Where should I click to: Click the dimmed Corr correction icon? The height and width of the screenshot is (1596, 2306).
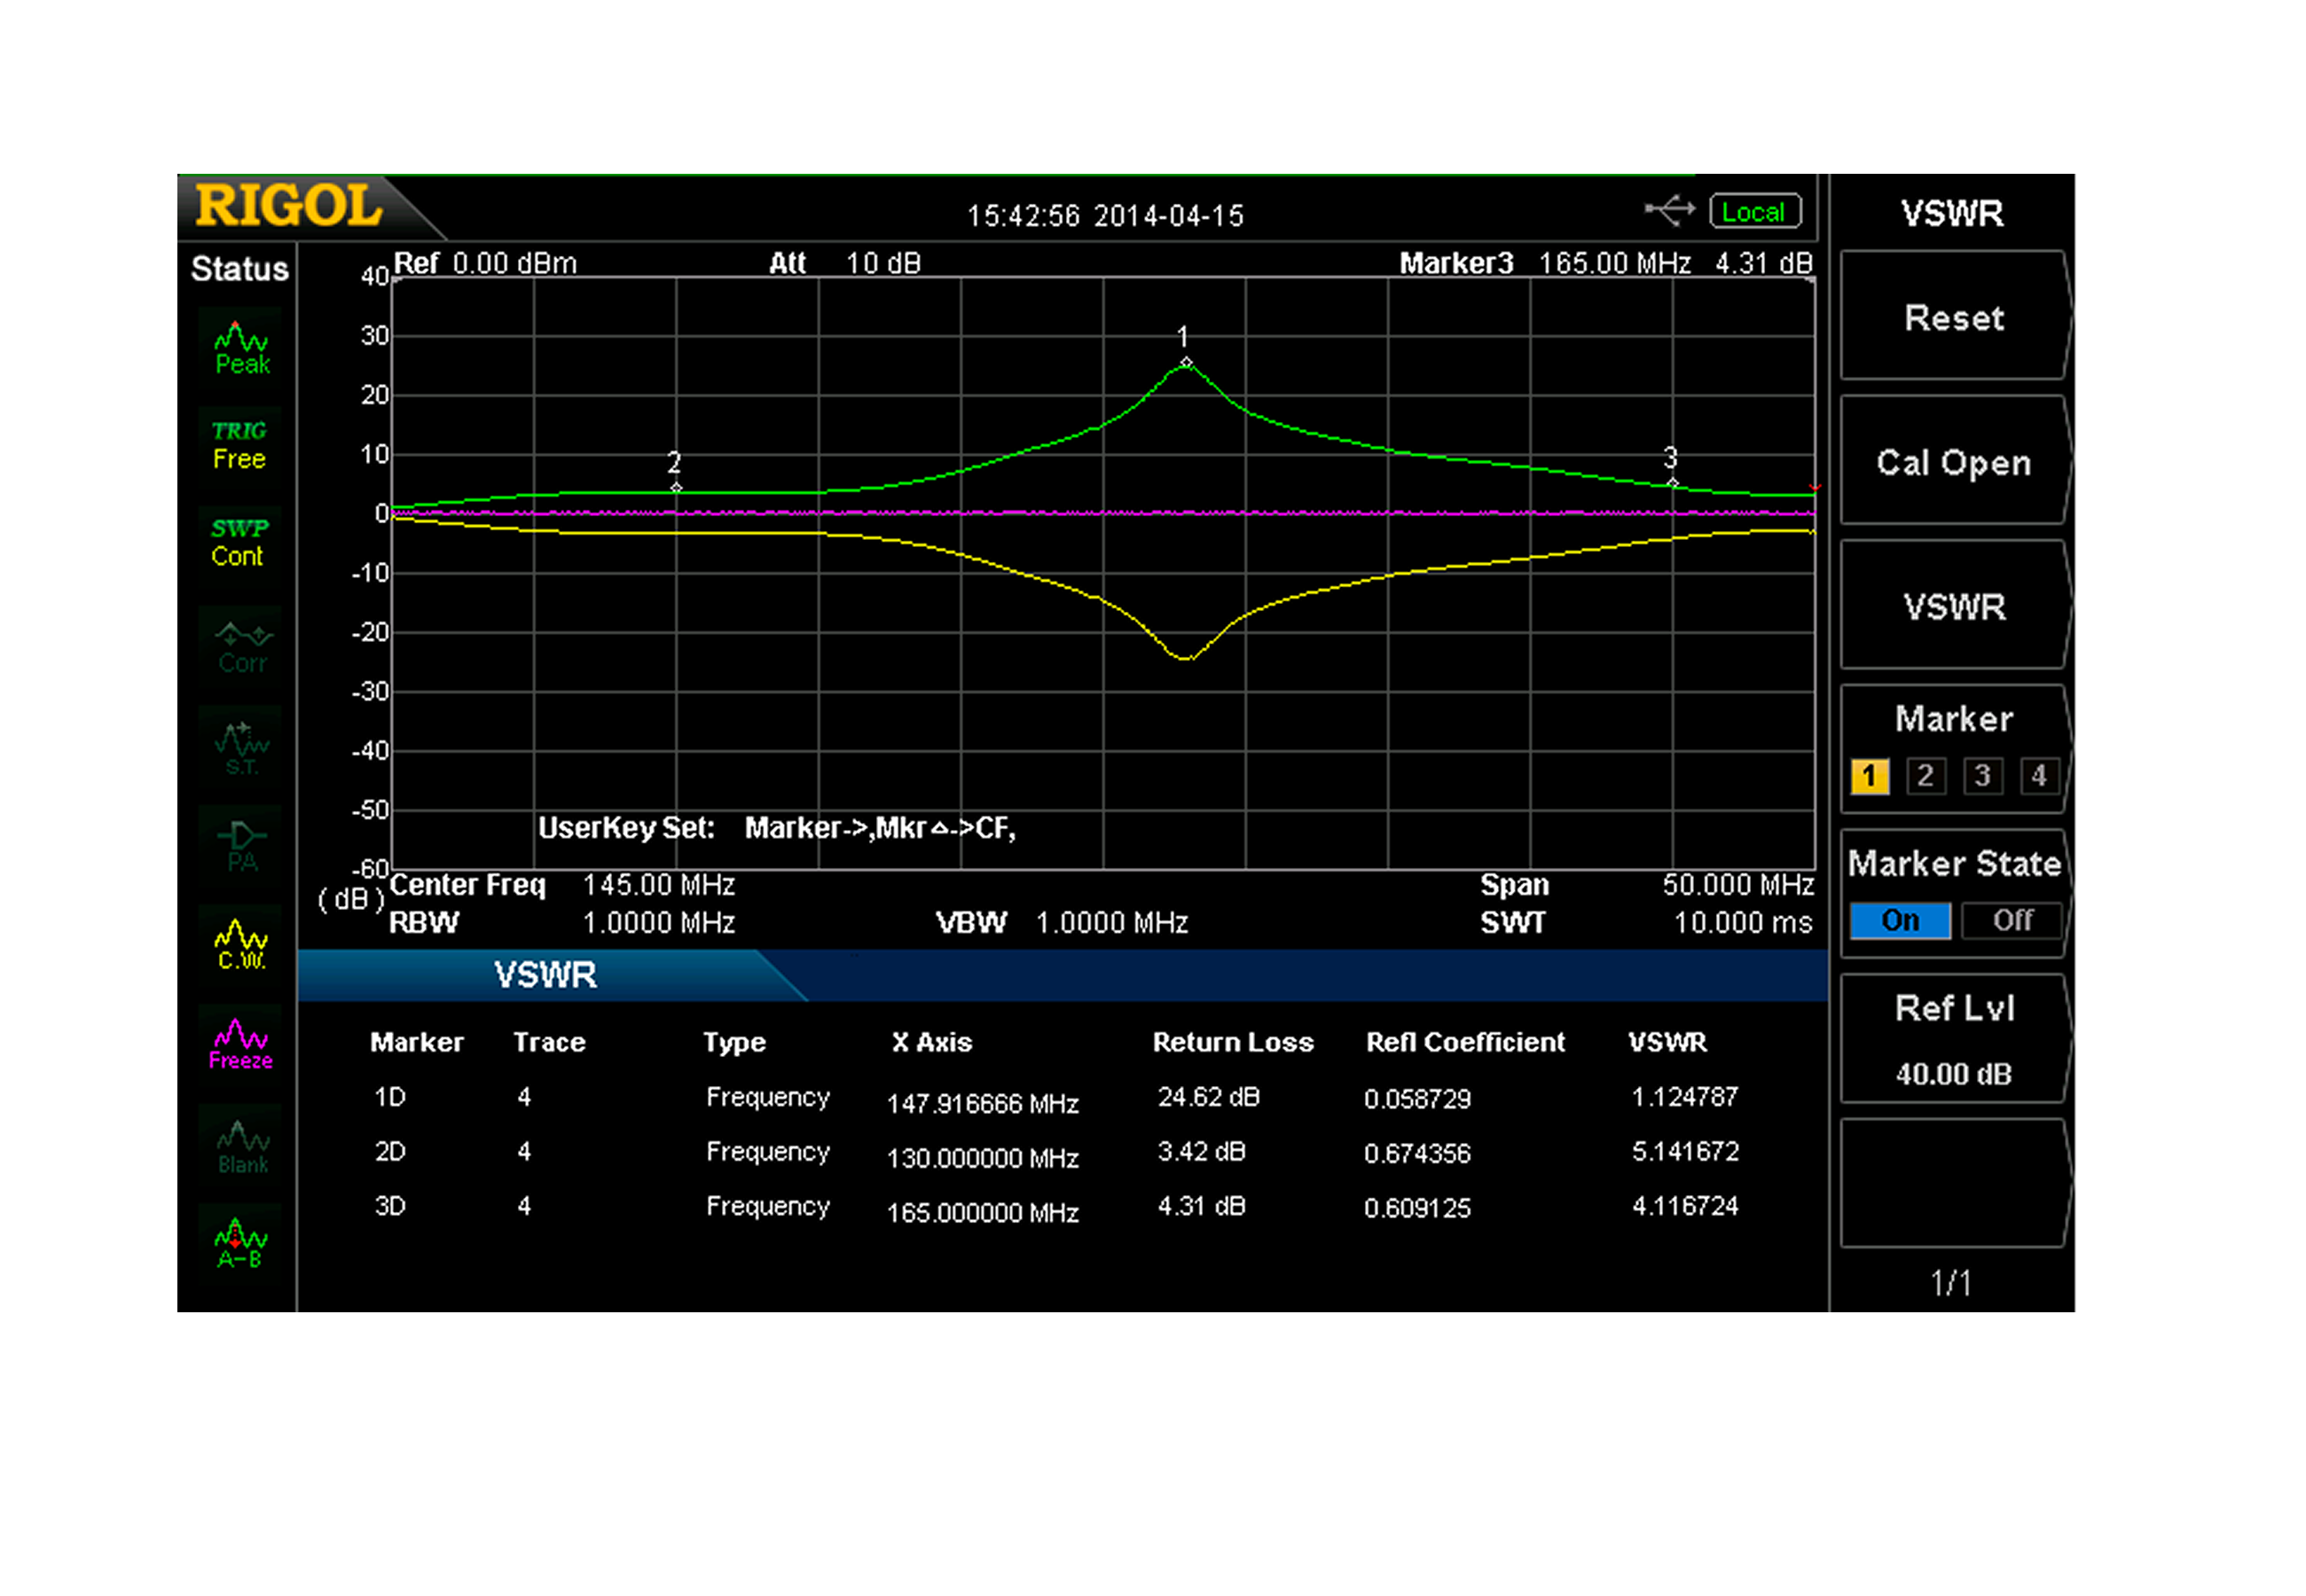click(240, 647)
